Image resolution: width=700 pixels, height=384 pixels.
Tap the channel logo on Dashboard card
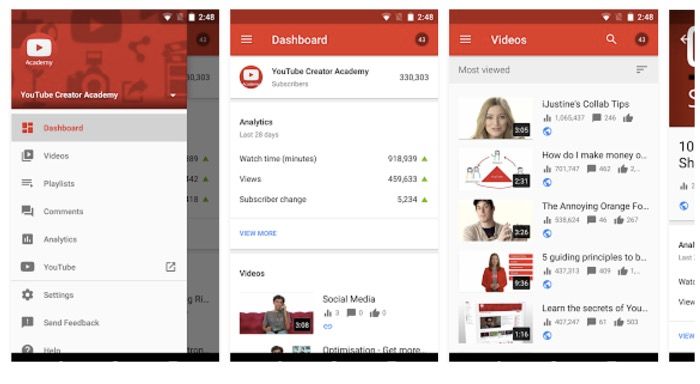point(250,77)
